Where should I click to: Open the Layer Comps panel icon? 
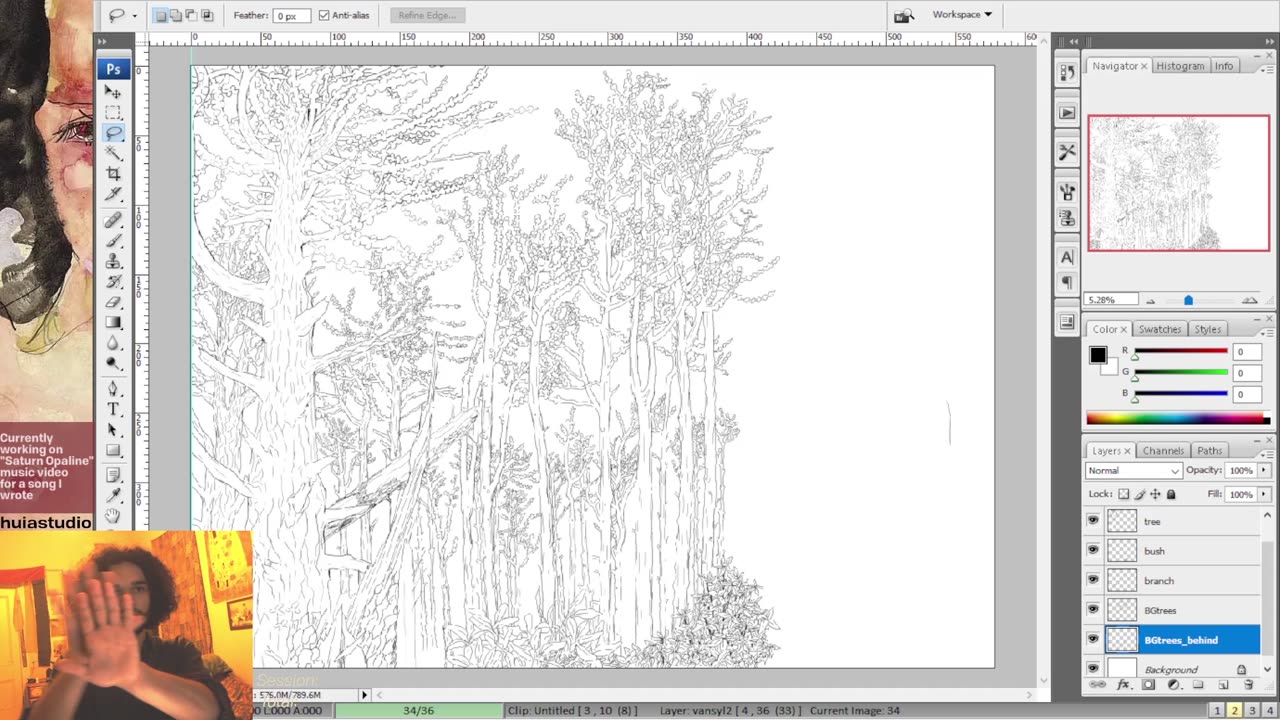1067,322
